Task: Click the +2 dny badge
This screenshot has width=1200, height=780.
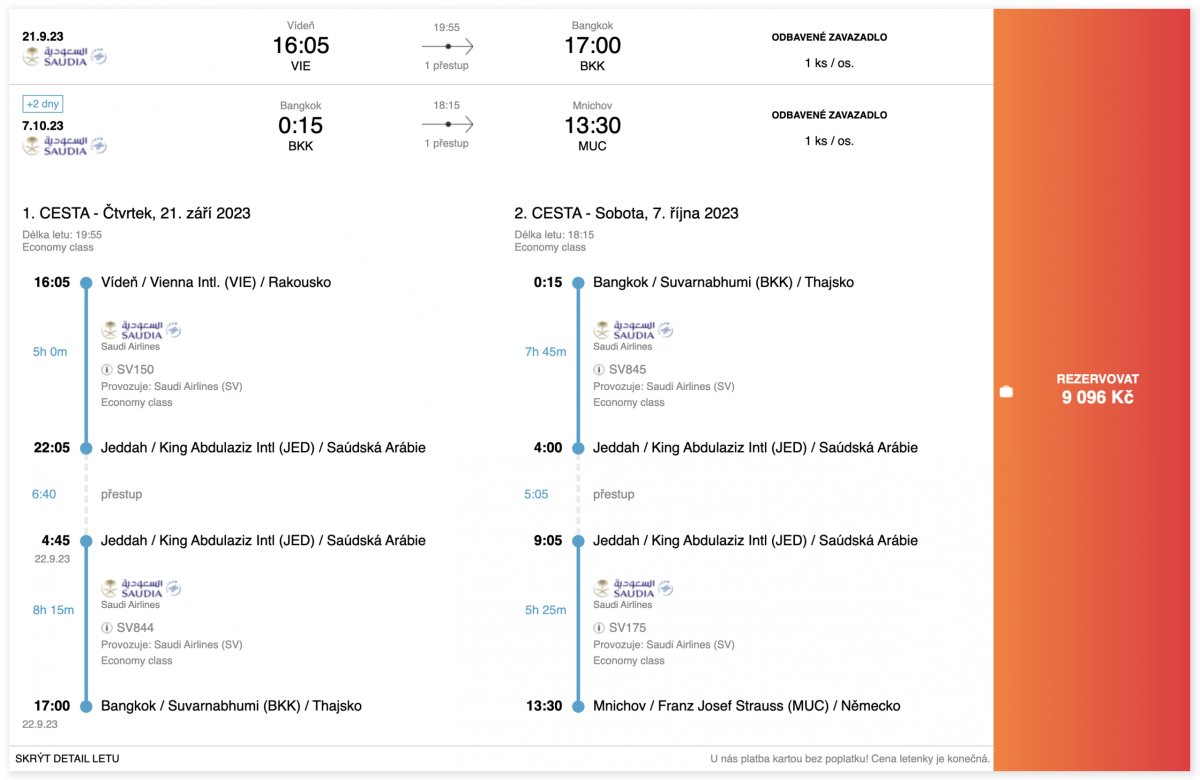Action: [x=43, y=104]
